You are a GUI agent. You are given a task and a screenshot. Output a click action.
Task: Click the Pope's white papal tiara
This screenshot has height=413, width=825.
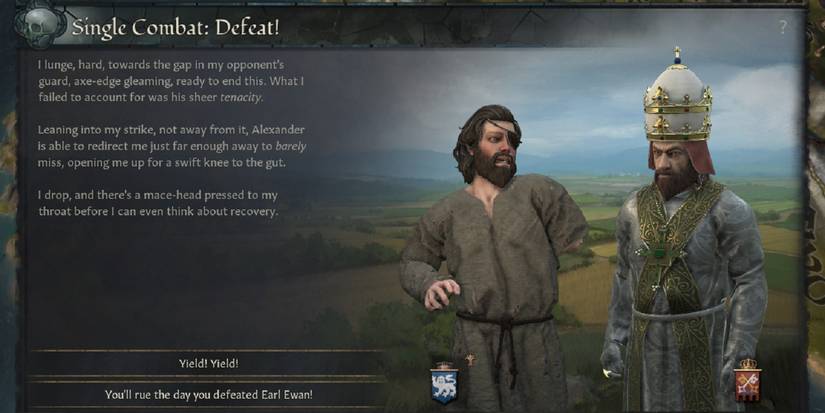678,95
